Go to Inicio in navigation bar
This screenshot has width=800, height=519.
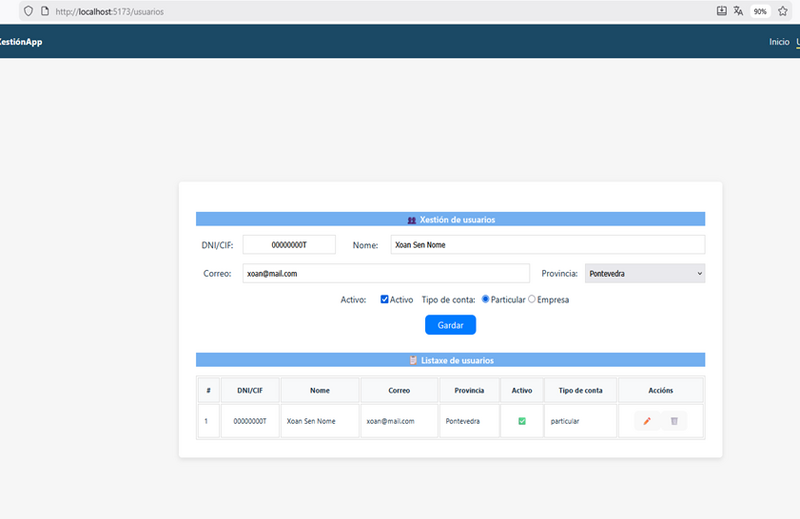(x=779, y=42)
